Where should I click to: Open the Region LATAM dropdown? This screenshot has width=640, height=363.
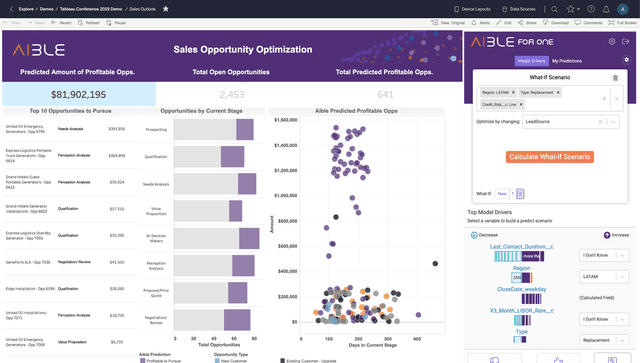point(604,277)
